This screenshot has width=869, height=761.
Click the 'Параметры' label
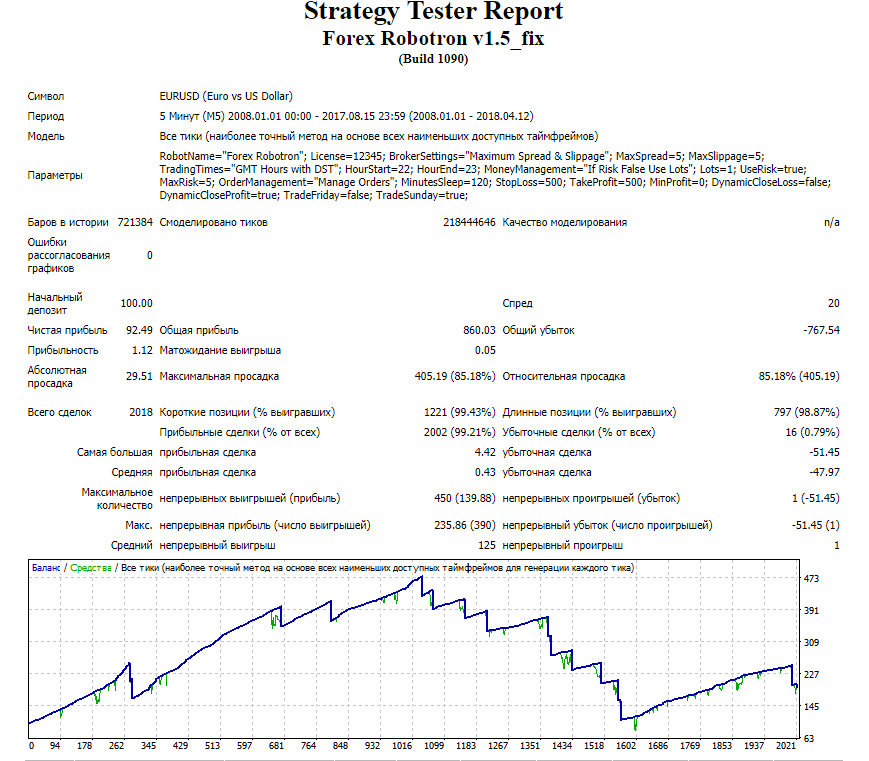[55, 176]
